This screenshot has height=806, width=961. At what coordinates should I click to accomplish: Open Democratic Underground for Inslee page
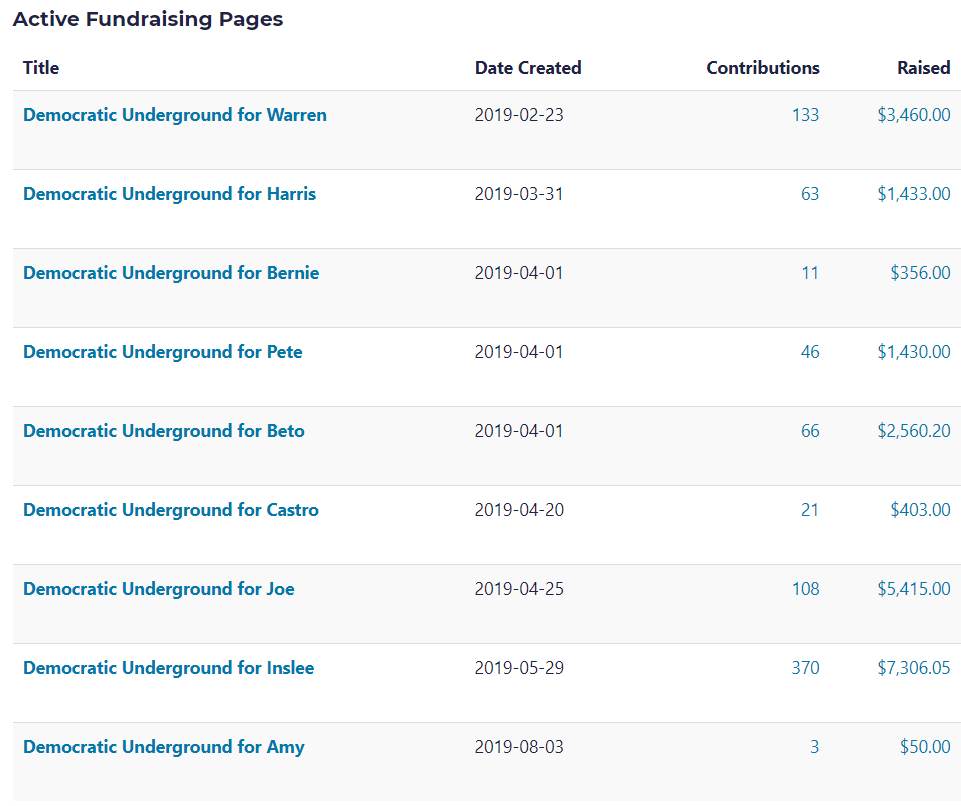168,668
